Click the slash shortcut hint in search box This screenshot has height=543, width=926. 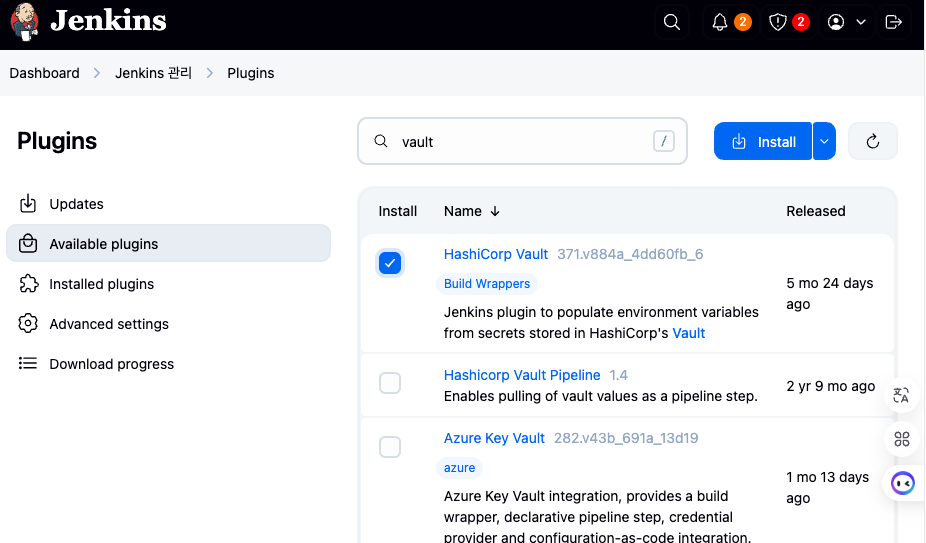[664, 141]
